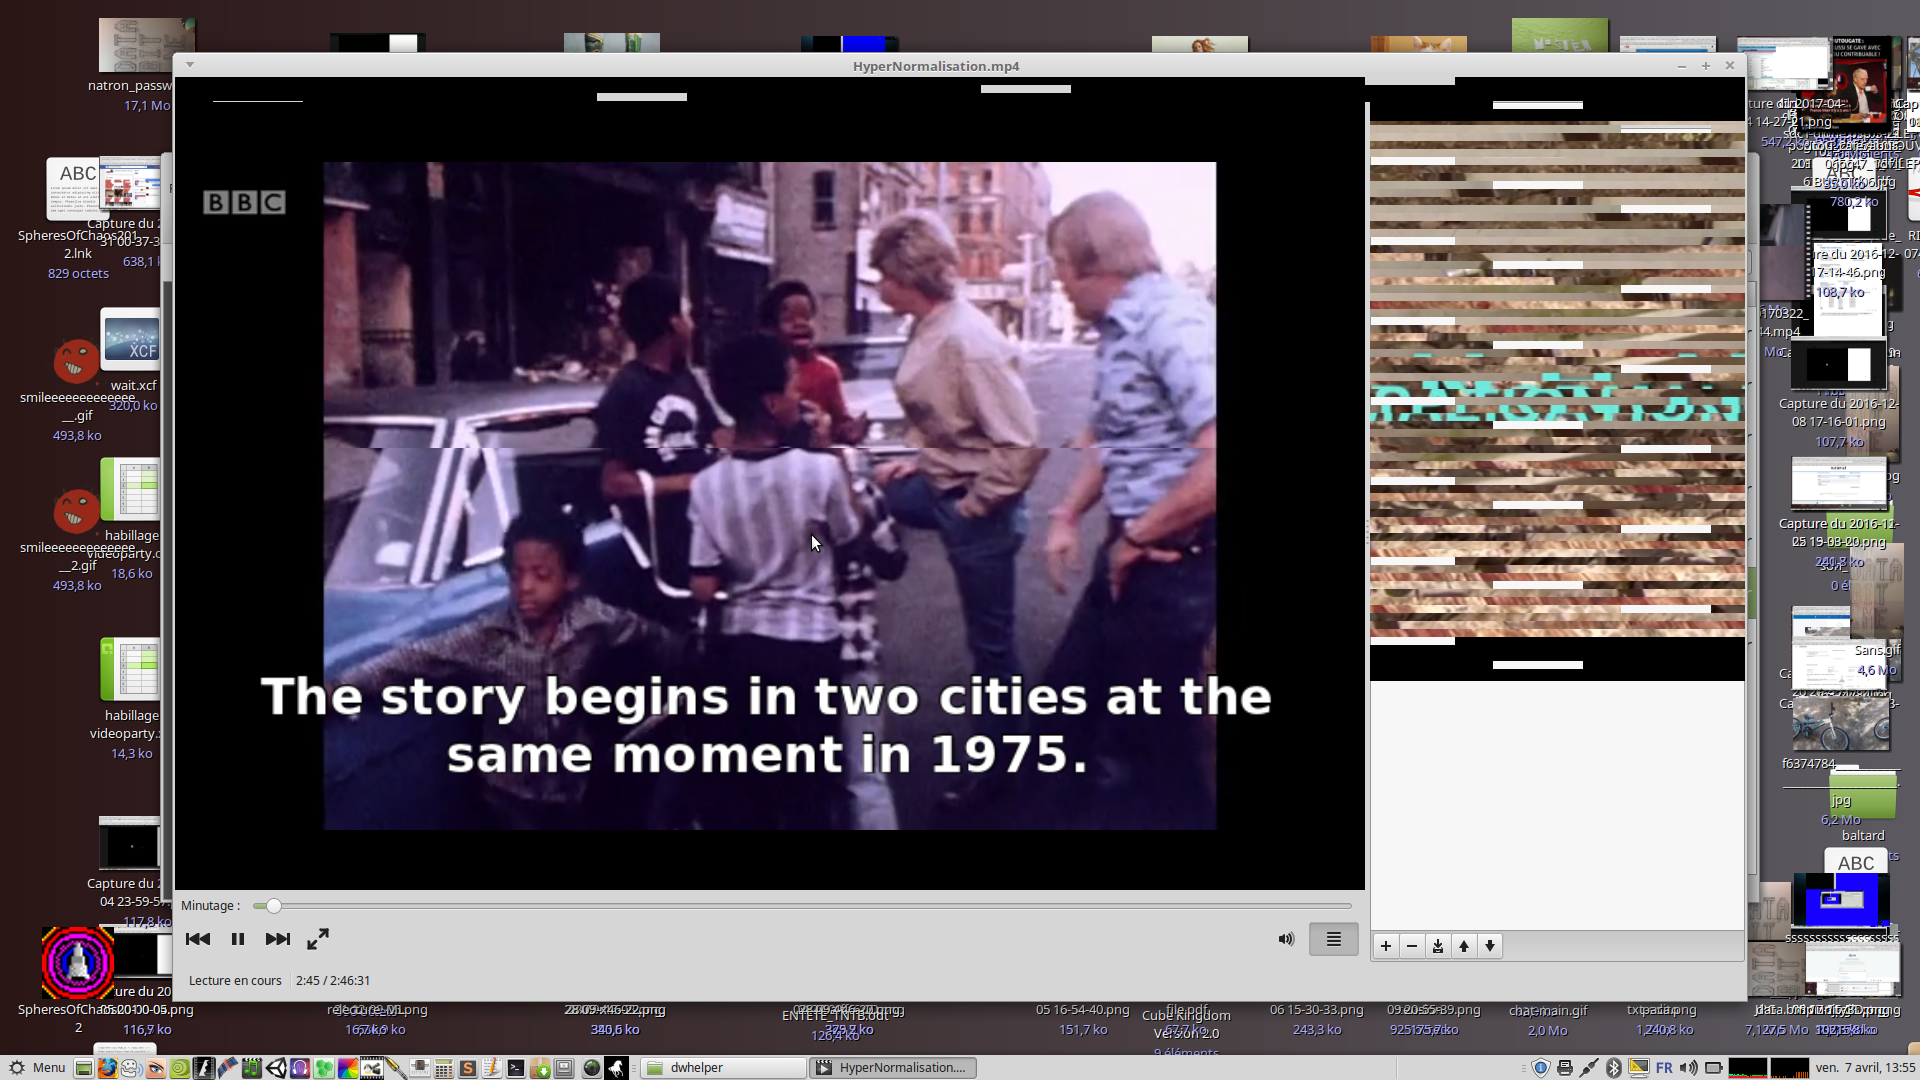Remove the selected playlist item

pos(1412,946)
